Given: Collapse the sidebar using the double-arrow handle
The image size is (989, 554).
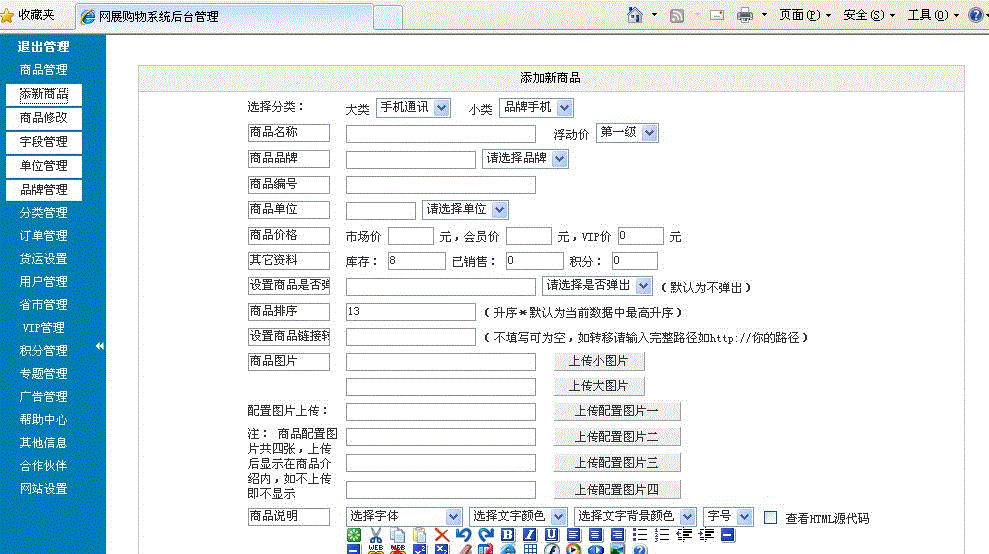Looking at the screenshot, I should click(100, 346).
